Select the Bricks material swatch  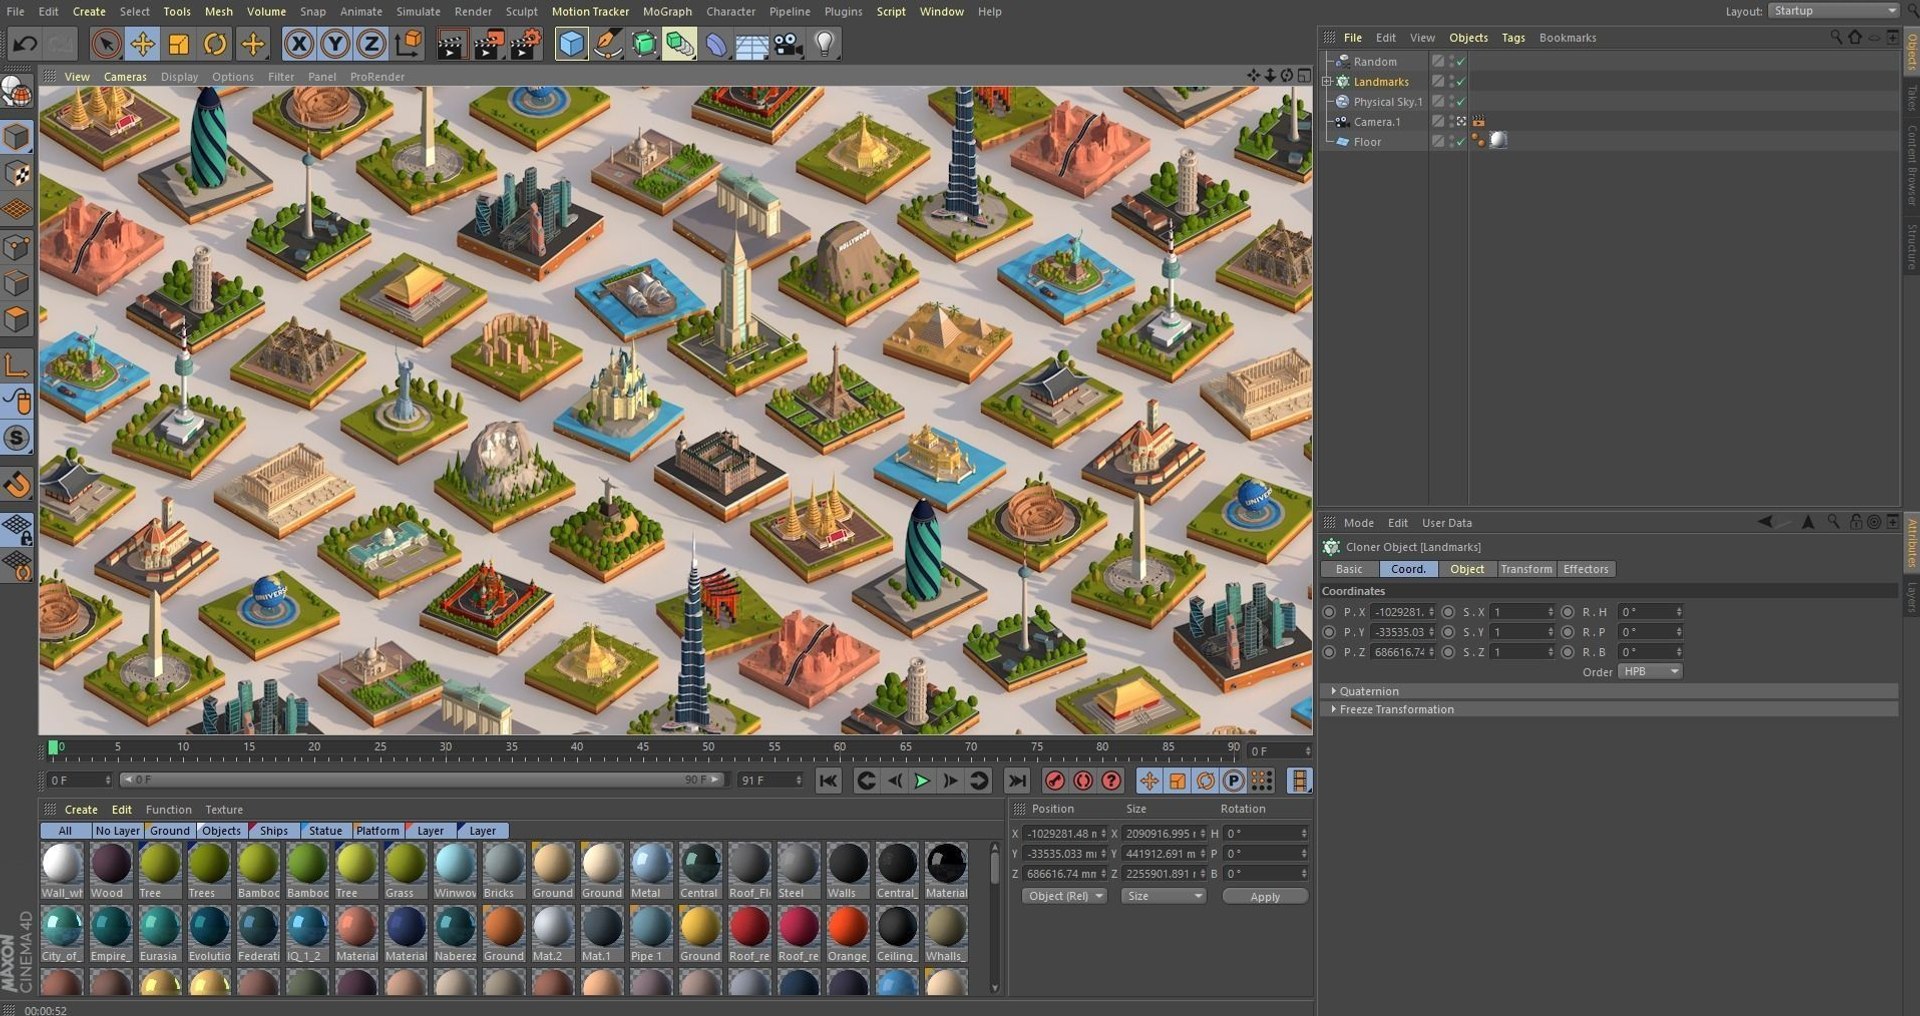pos(504,870)
